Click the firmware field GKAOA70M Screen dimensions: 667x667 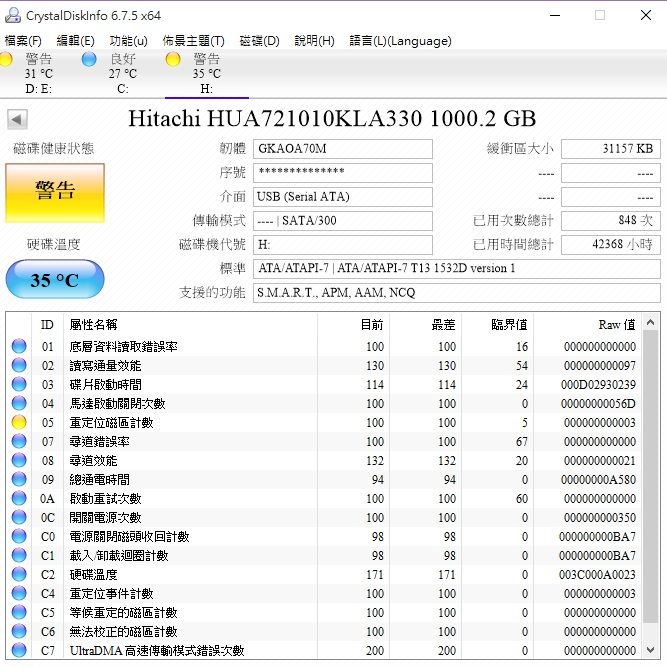click(343, 149)
